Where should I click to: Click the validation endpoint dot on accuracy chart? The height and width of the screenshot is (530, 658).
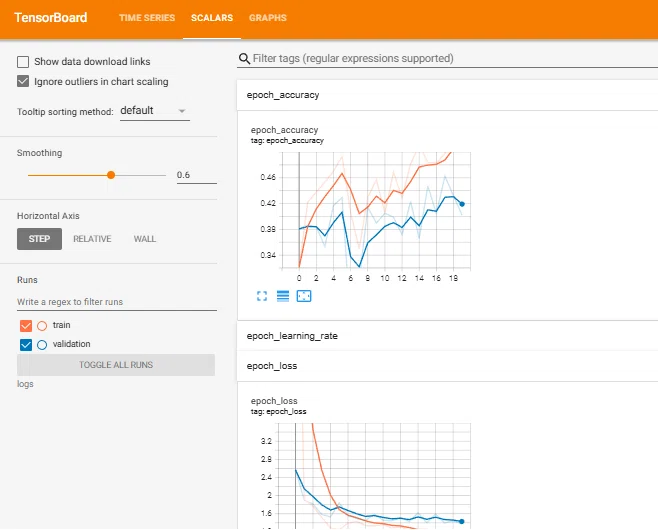click(x=462, y=204)
